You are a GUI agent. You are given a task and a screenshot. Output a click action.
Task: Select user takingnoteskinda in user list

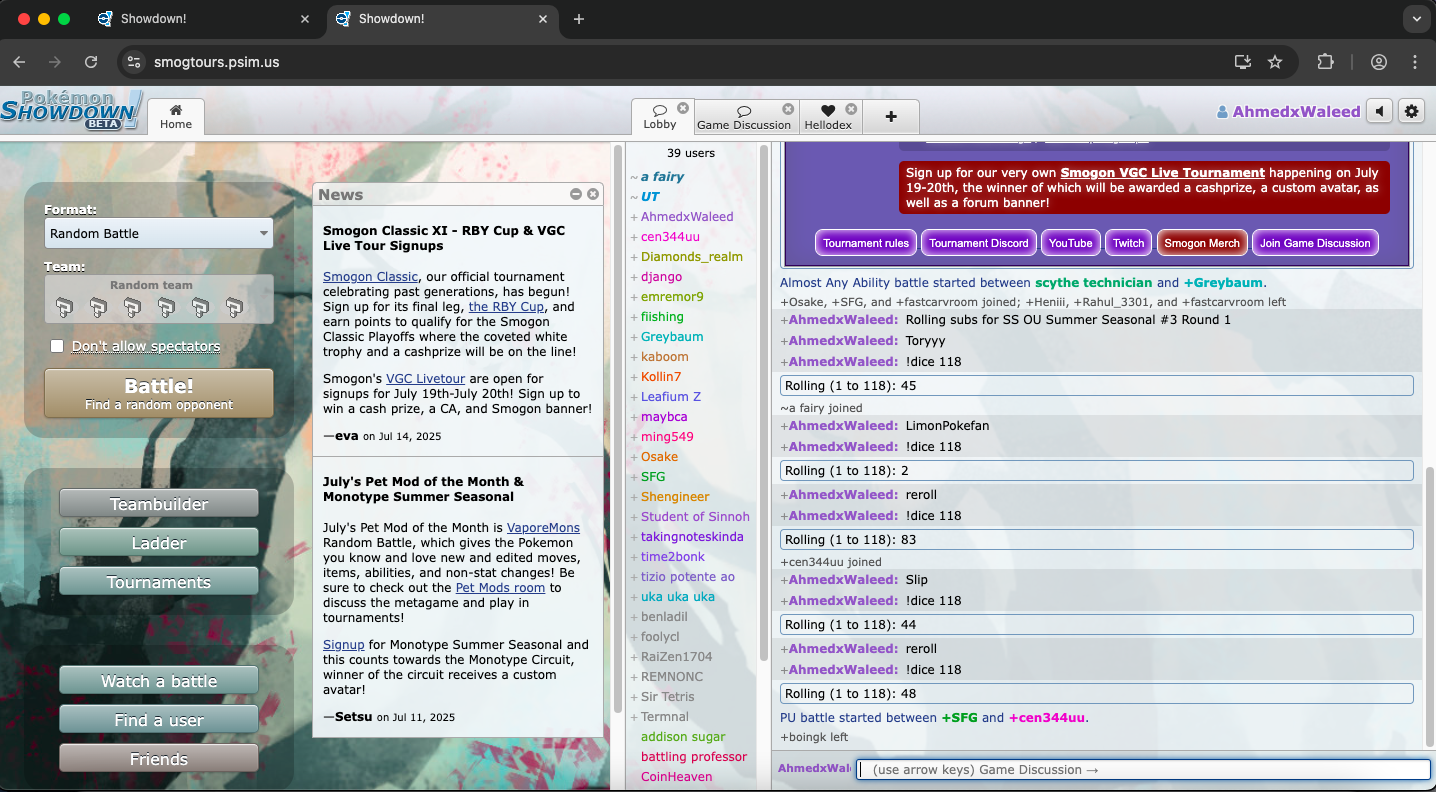click(692, 537)
